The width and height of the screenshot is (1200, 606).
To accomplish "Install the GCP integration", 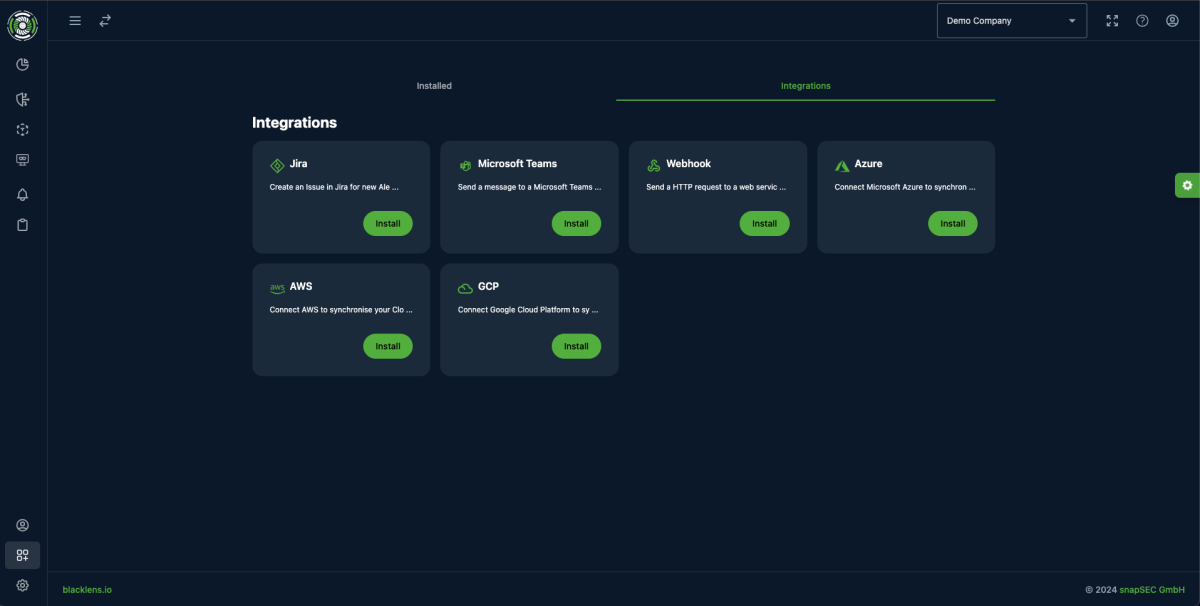I will (x=576, y=346).
